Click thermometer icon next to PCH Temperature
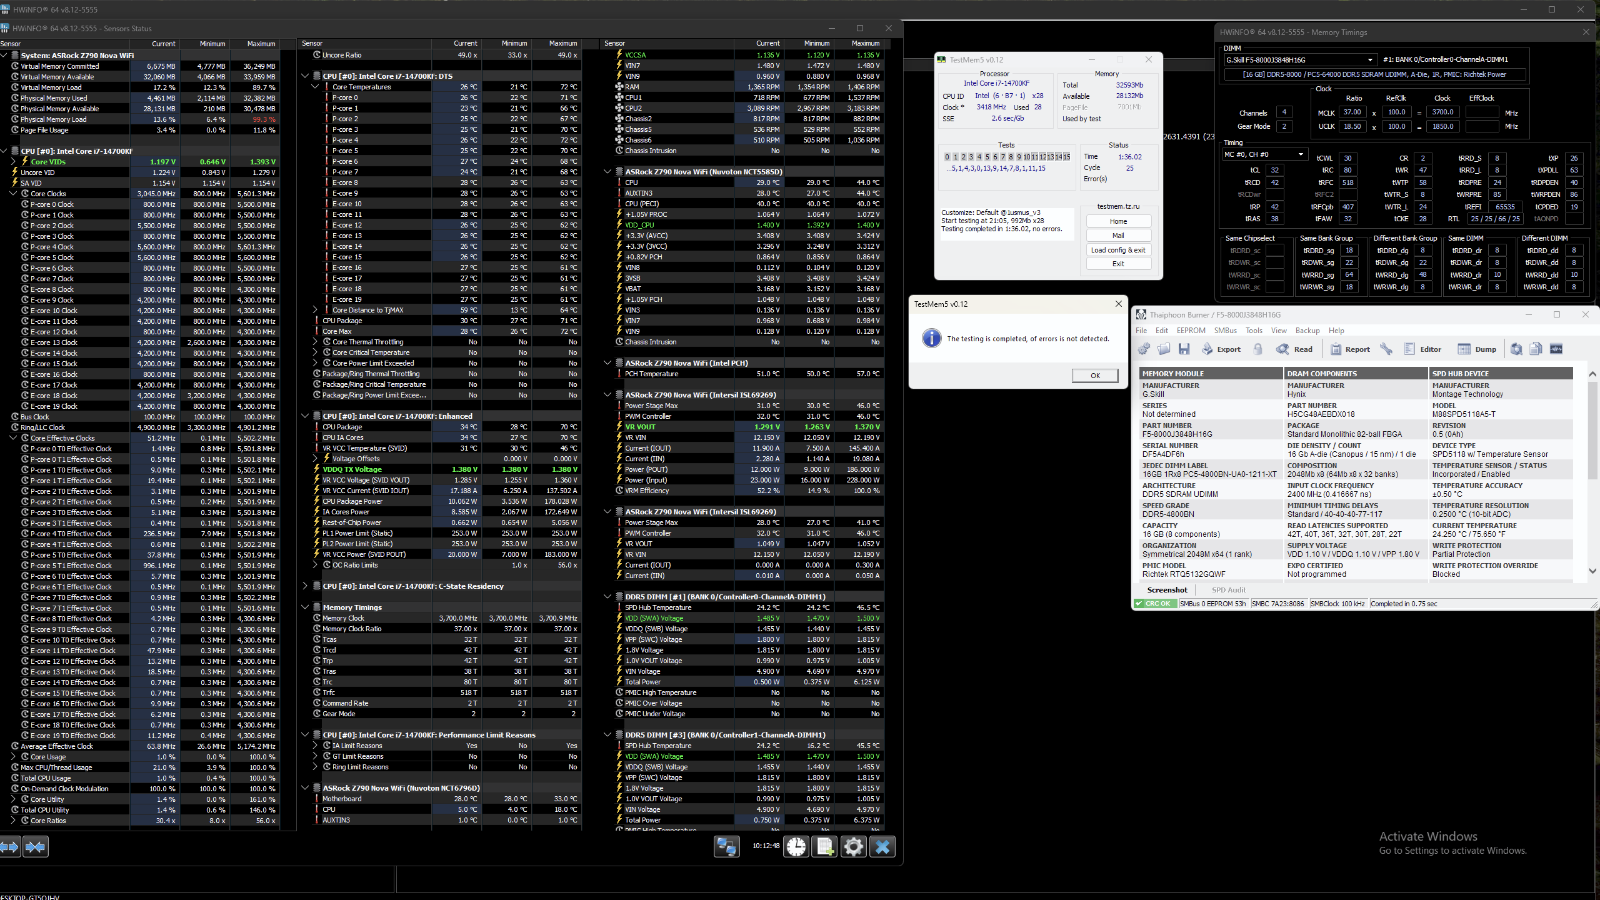1600x900 pixels. click(619, 373)
